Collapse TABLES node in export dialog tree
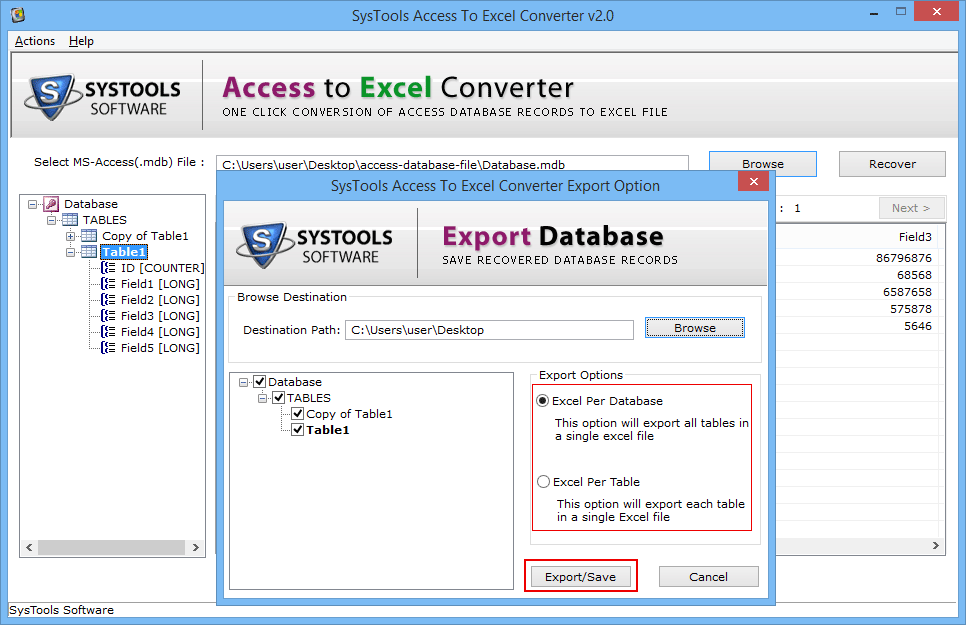Viewport: 966px width, 625px height. (262, 398)
